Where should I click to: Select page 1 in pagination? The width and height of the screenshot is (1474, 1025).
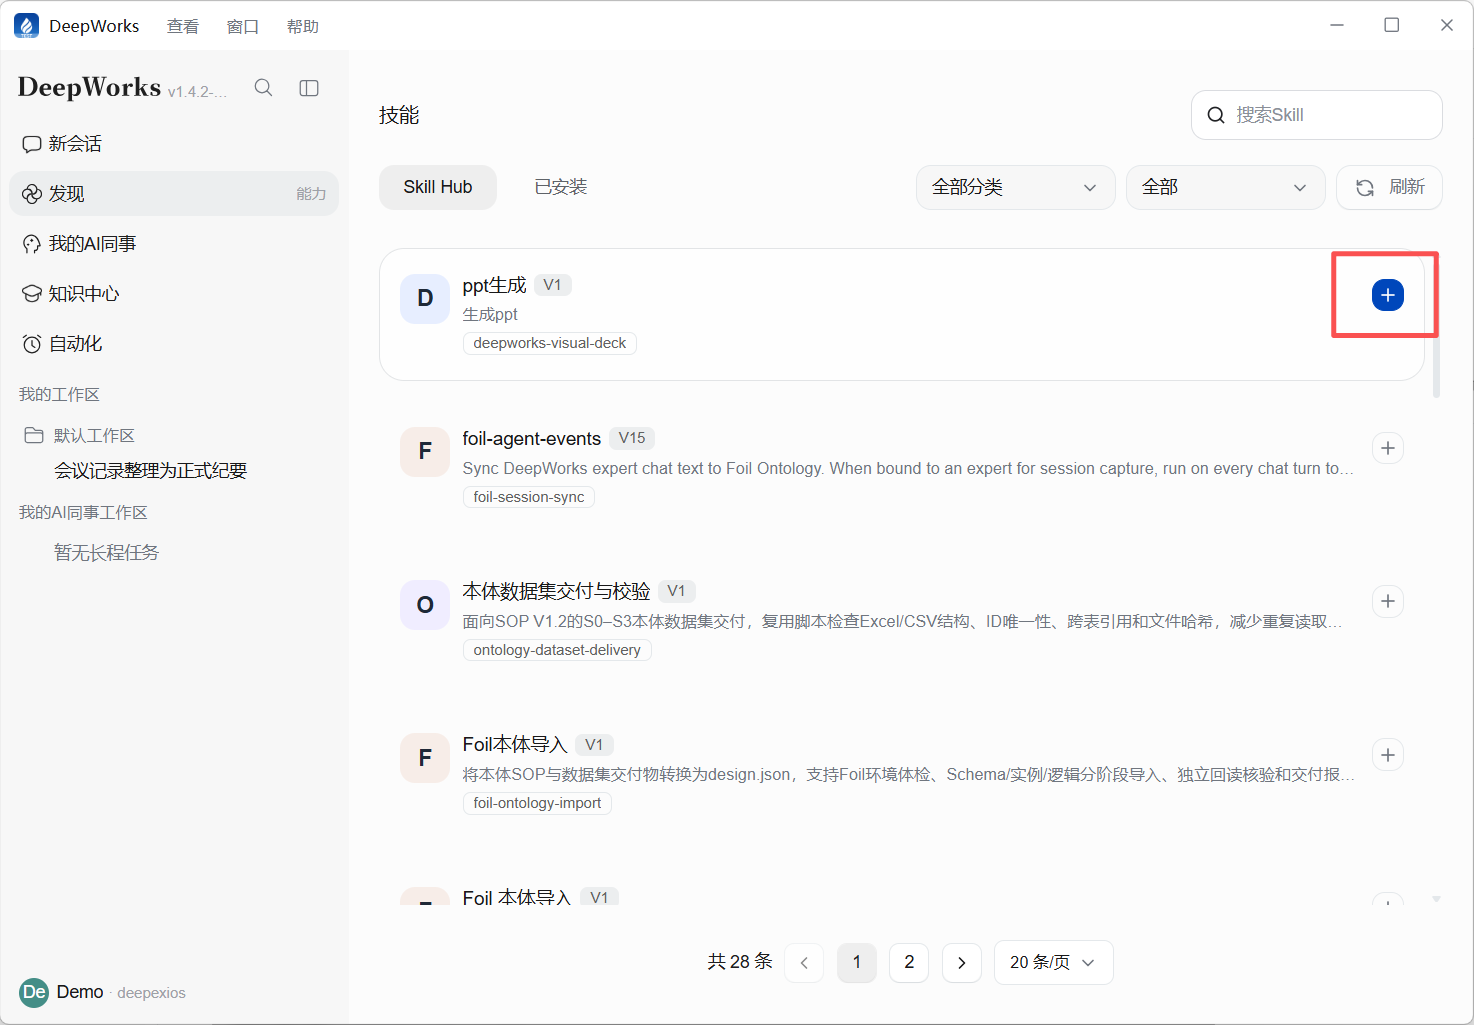tap(857, 962)
